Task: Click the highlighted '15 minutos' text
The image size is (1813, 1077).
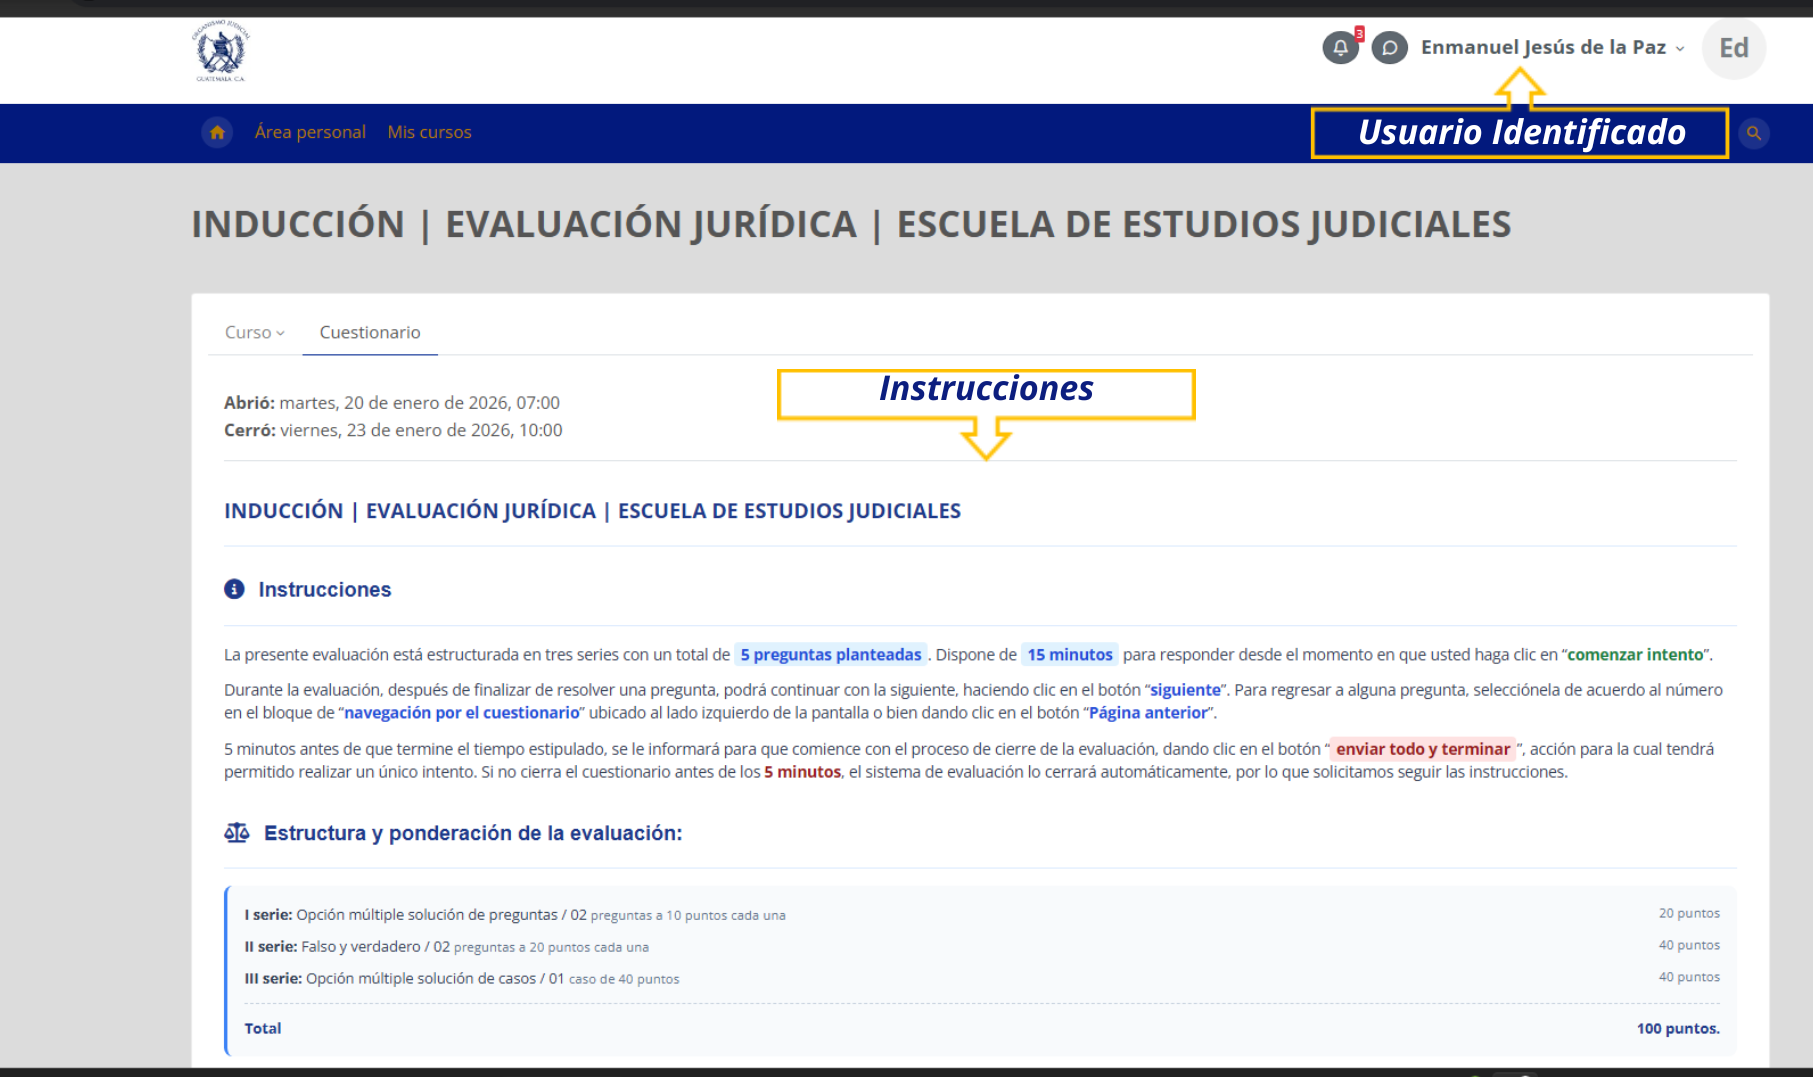Action: pos(1069,655)
